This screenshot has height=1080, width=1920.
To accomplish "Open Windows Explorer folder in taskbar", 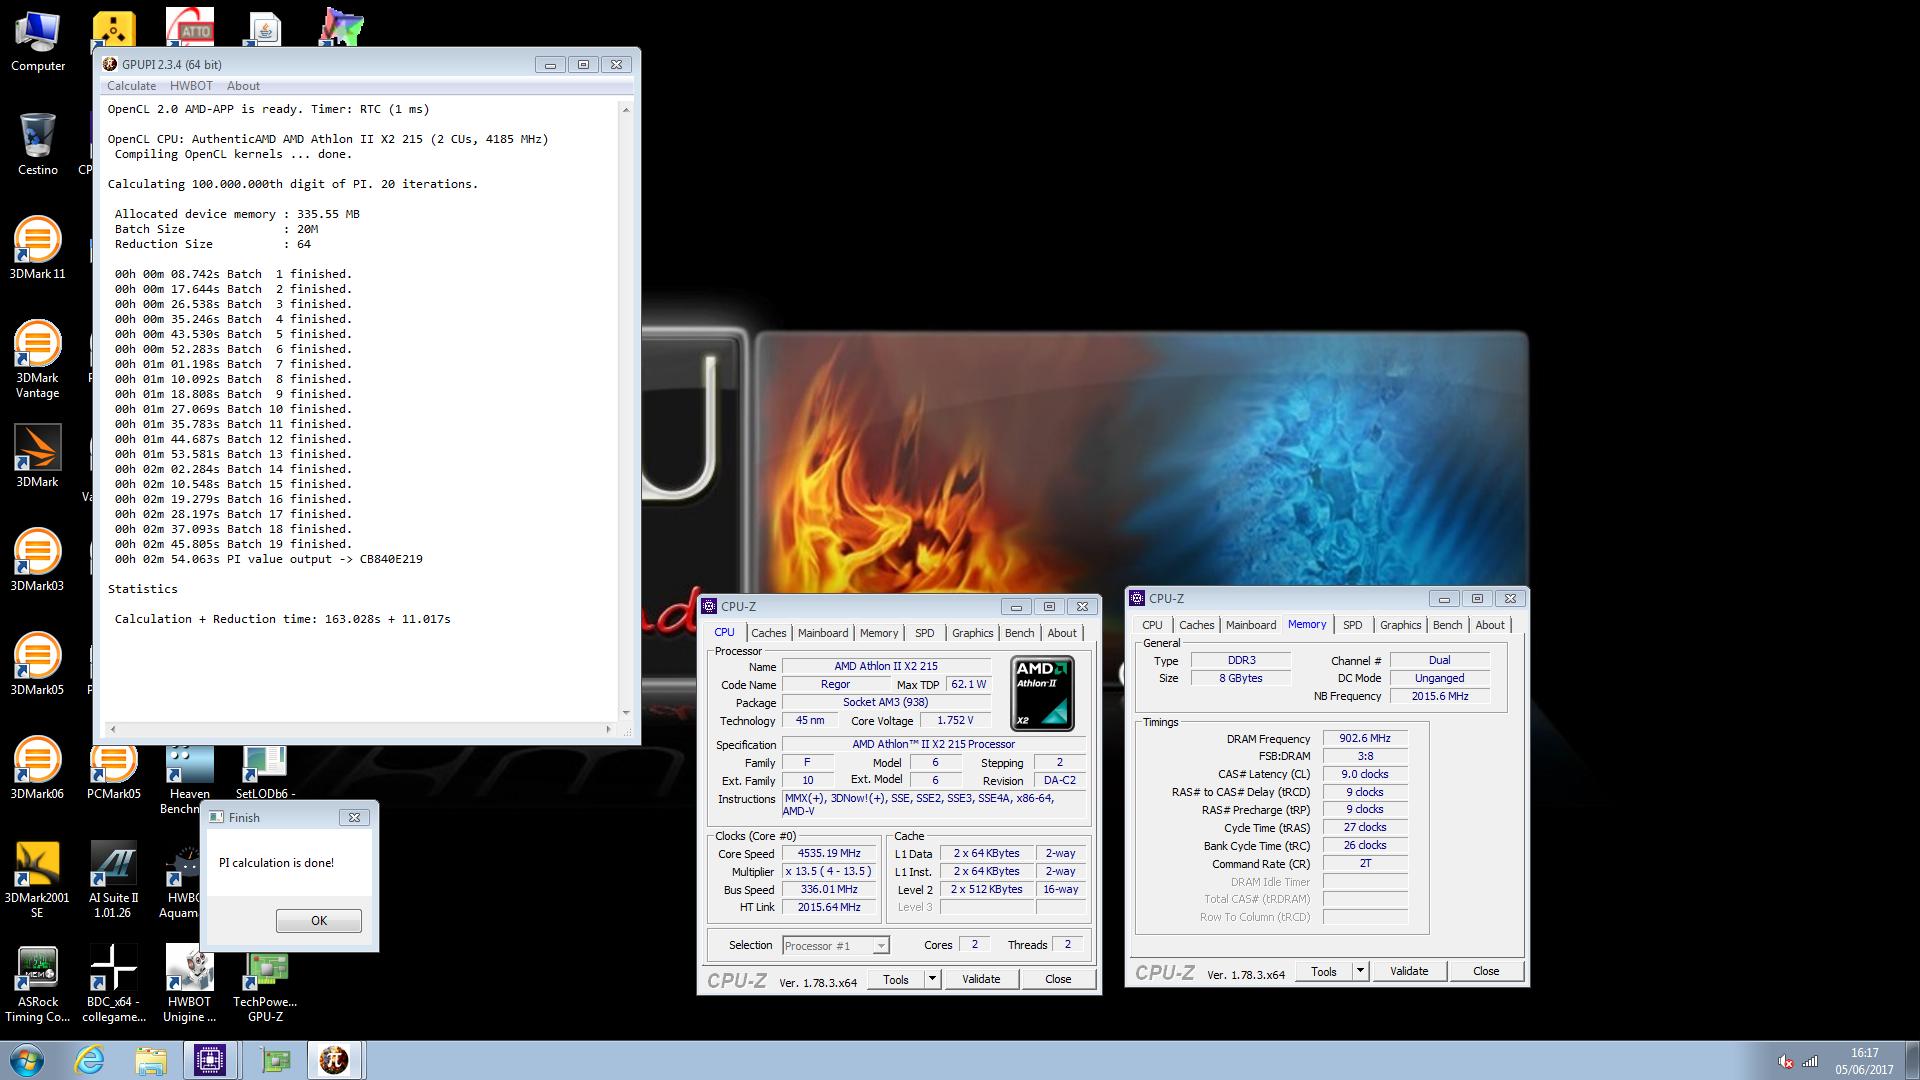I will pos(151,1060).
